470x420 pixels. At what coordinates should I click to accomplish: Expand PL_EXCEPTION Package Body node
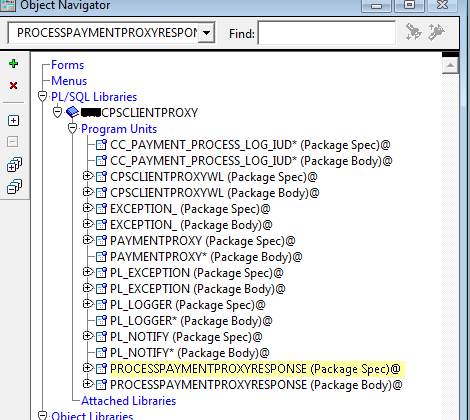87,288
